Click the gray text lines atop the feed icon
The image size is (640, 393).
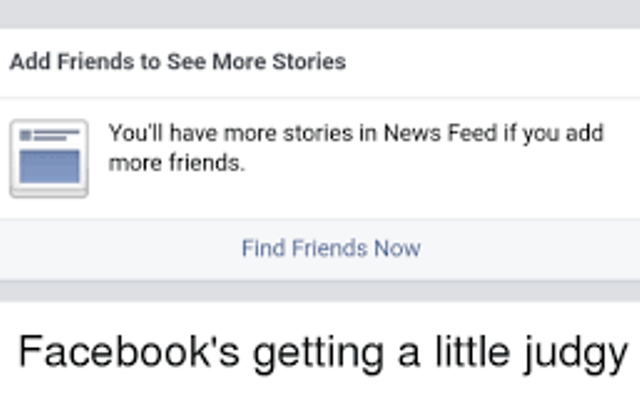(x=56, y=135)
